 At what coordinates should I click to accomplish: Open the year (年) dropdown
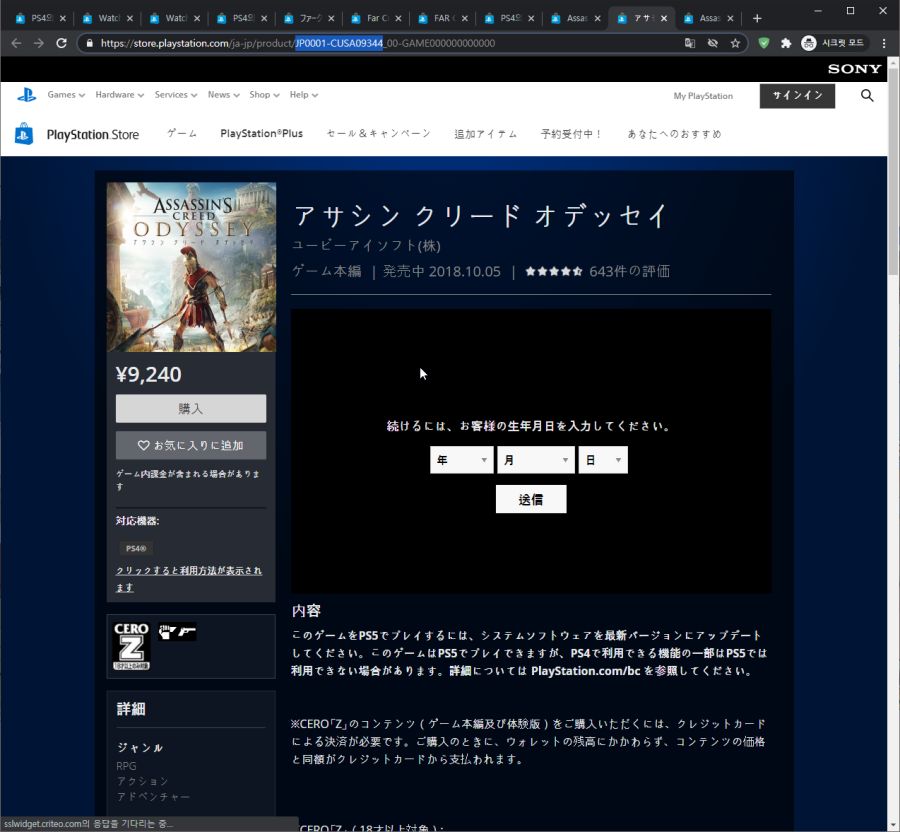[x=461, y=460]
